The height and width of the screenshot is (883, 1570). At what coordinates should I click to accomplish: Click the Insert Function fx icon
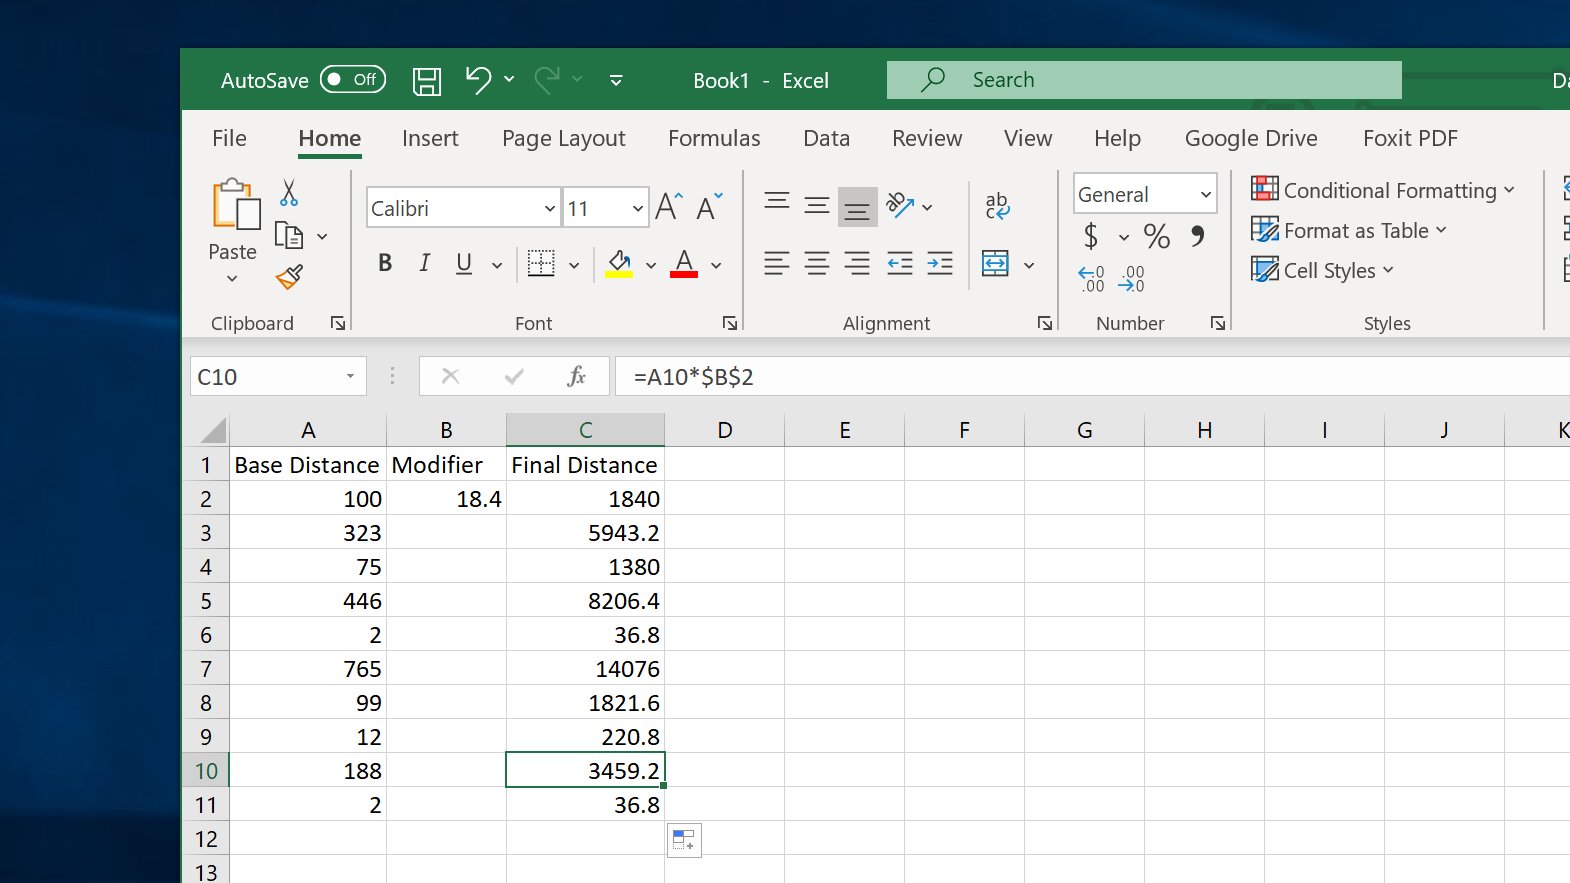point(576,377)
